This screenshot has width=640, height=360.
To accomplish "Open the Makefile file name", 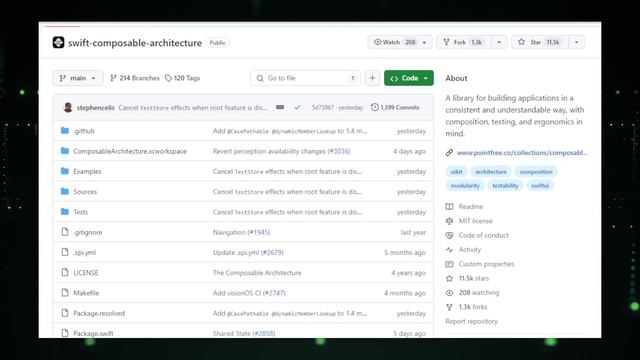I will (x=86, y=293).
